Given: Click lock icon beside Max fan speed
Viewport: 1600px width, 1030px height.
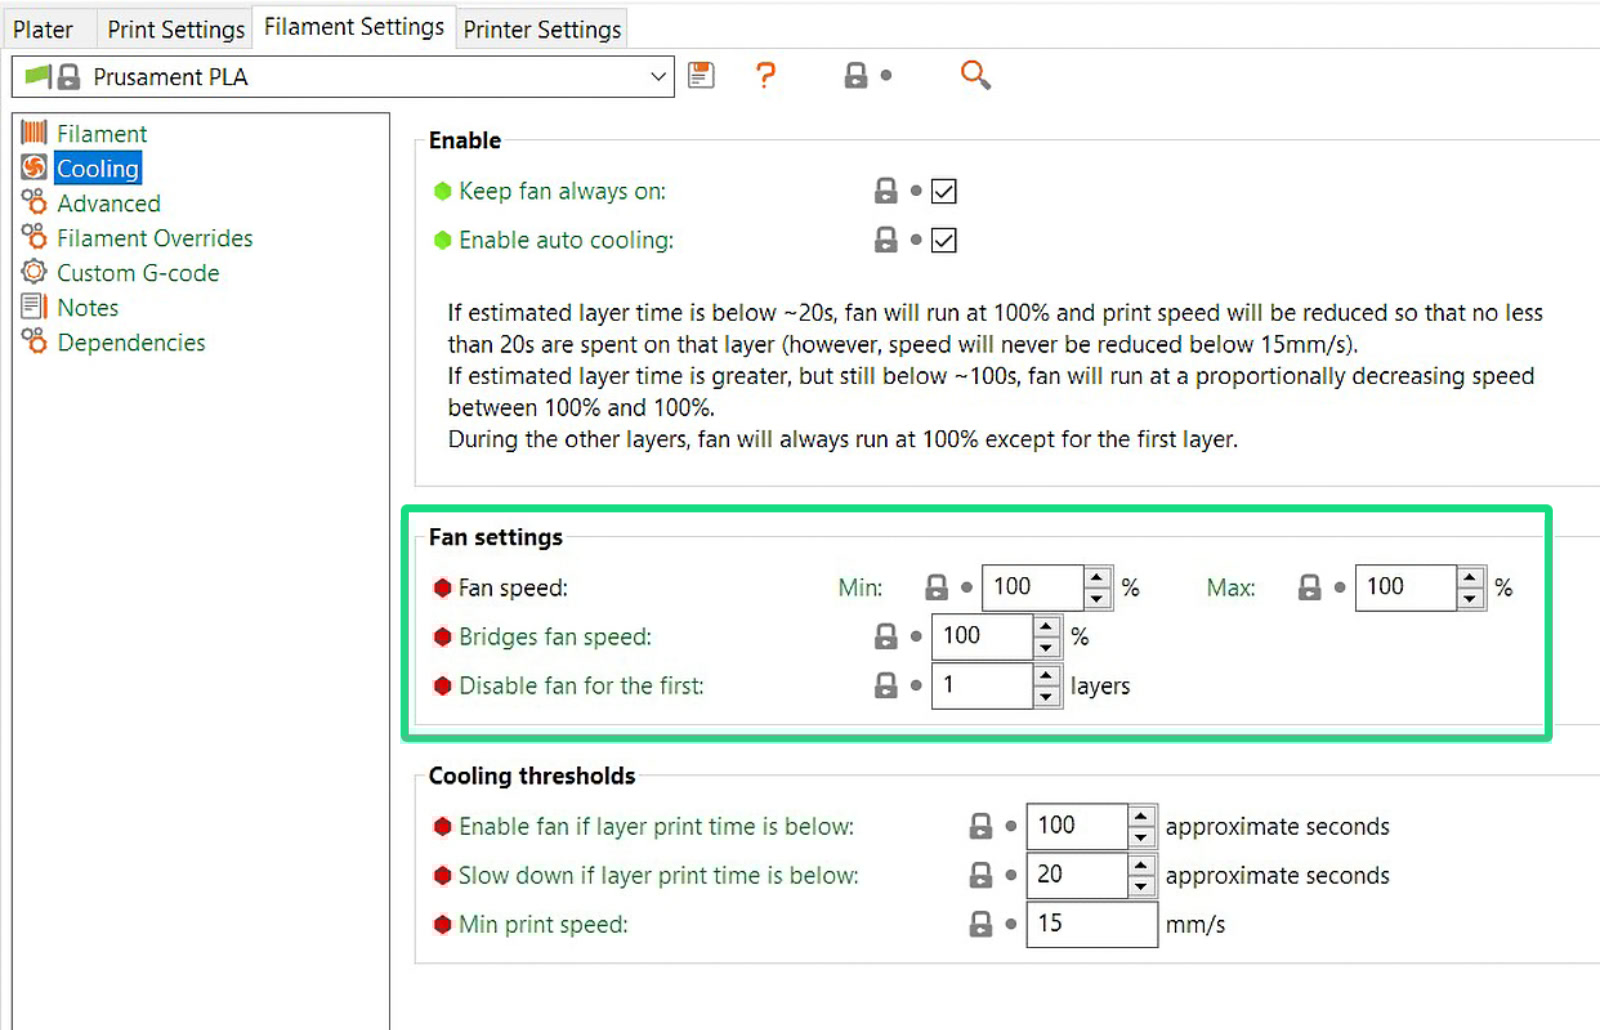Looking at the screenshot, I should point(1309,587).
